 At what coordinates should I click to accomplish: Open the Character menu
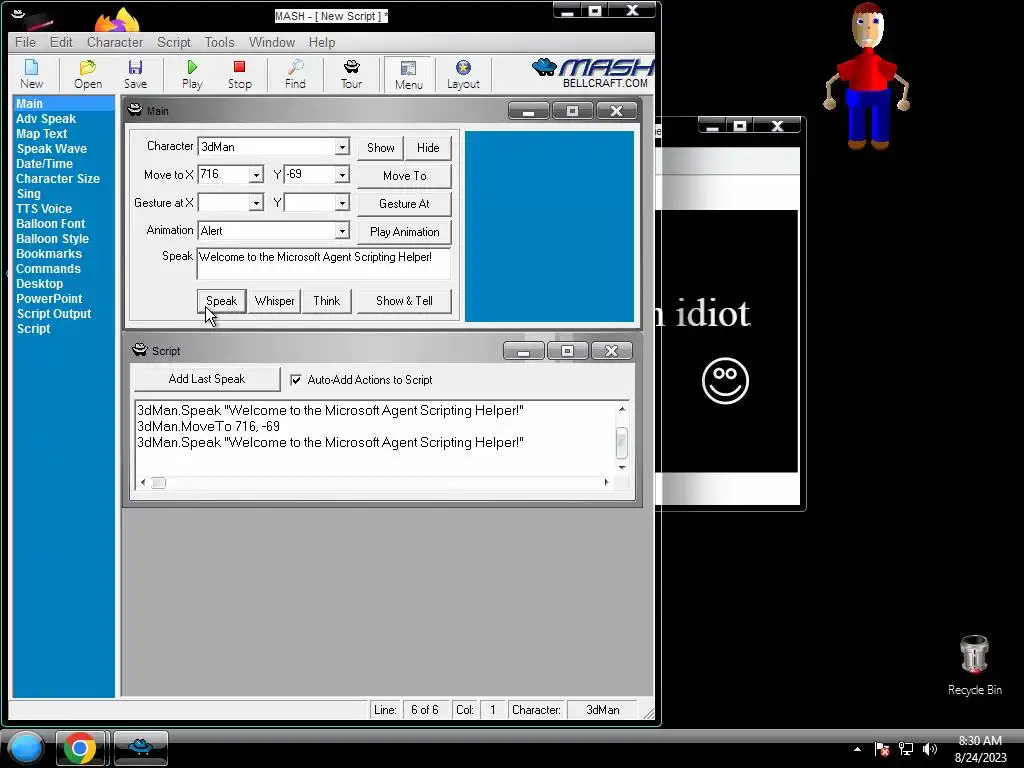[x=115, y=42]
